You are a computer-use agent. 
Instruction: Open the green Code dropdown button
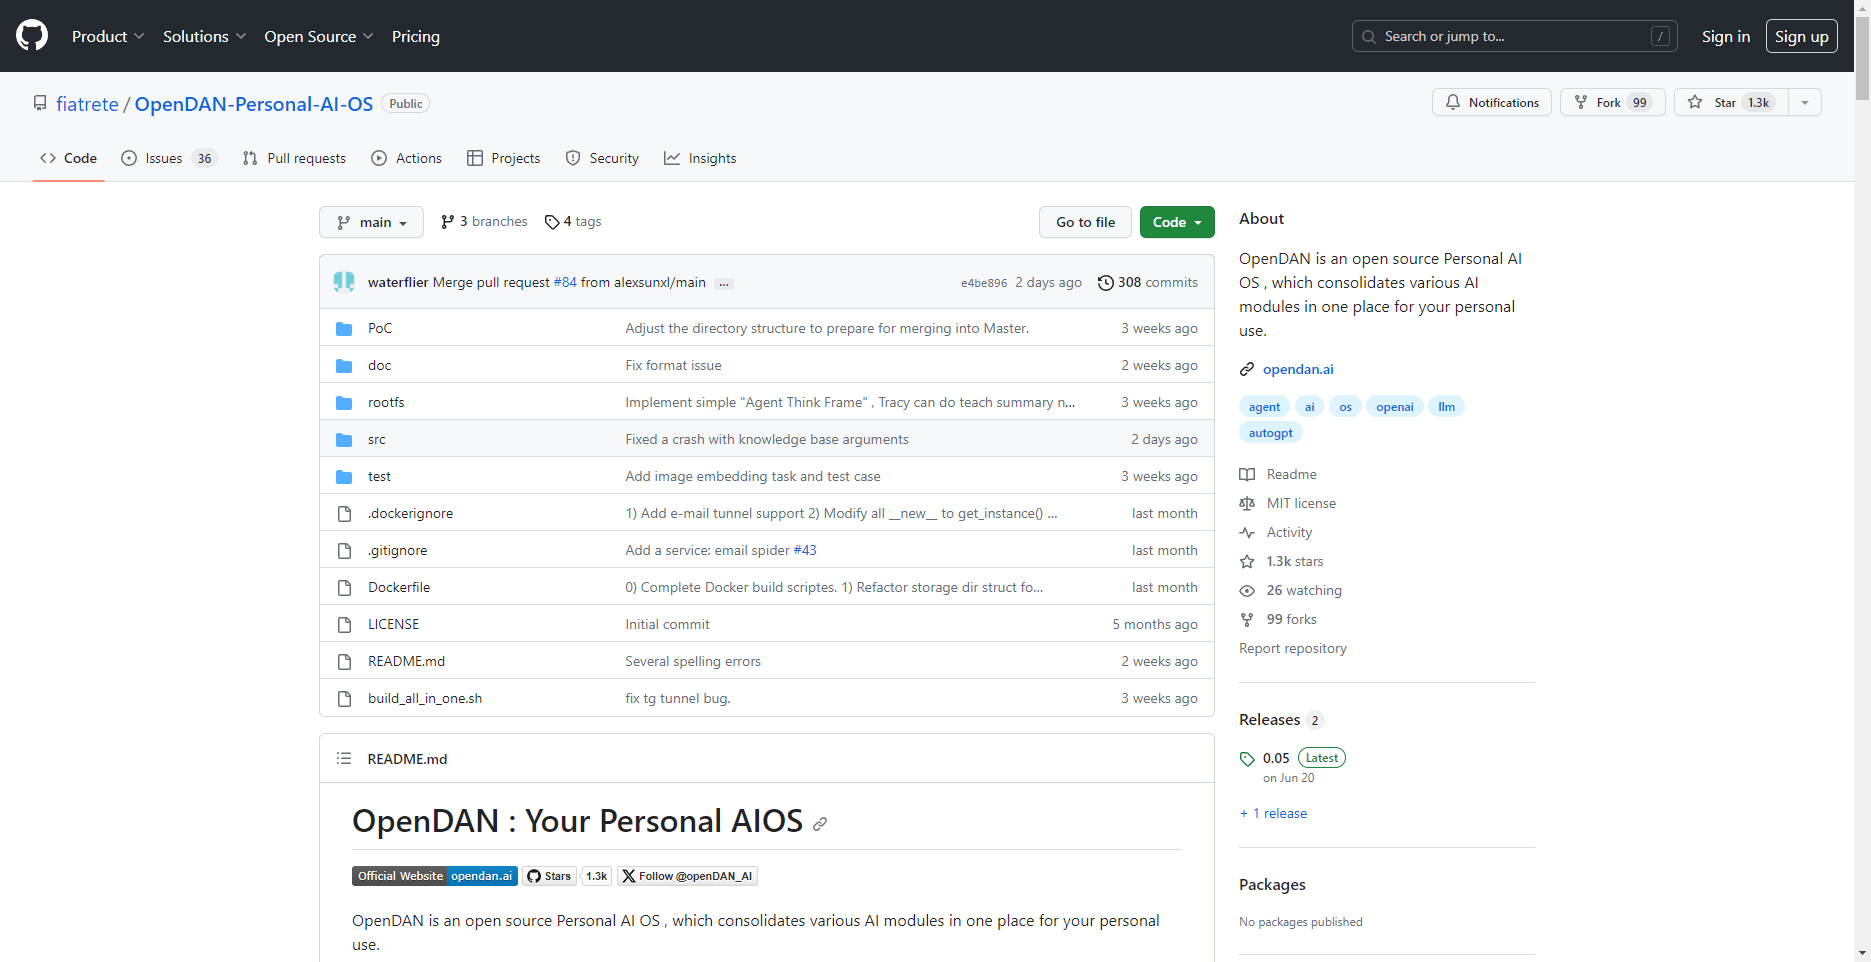pyautogui.click(x=1177, y=222)
